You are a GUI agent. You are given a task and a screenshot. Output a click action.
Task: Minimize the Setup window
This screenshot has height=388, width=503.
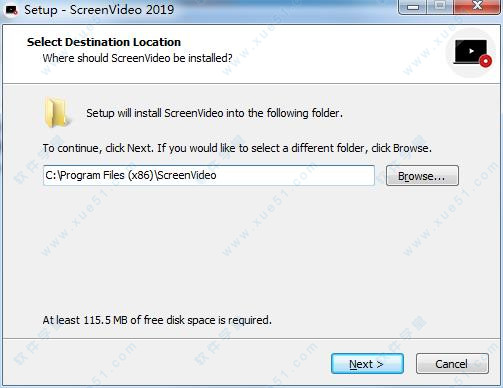click(413, 7)
